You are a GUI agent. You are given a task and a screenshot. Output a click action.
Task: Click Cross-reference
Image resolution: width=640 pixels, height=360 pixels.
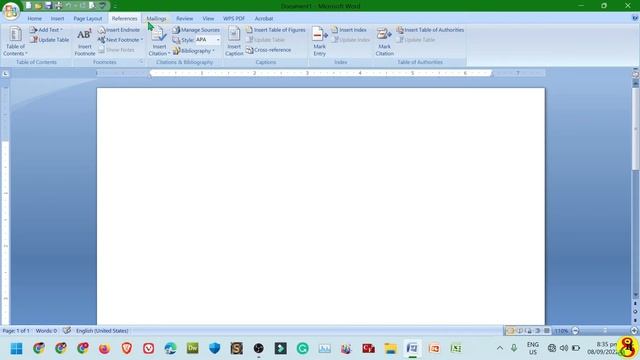(269, 50)
